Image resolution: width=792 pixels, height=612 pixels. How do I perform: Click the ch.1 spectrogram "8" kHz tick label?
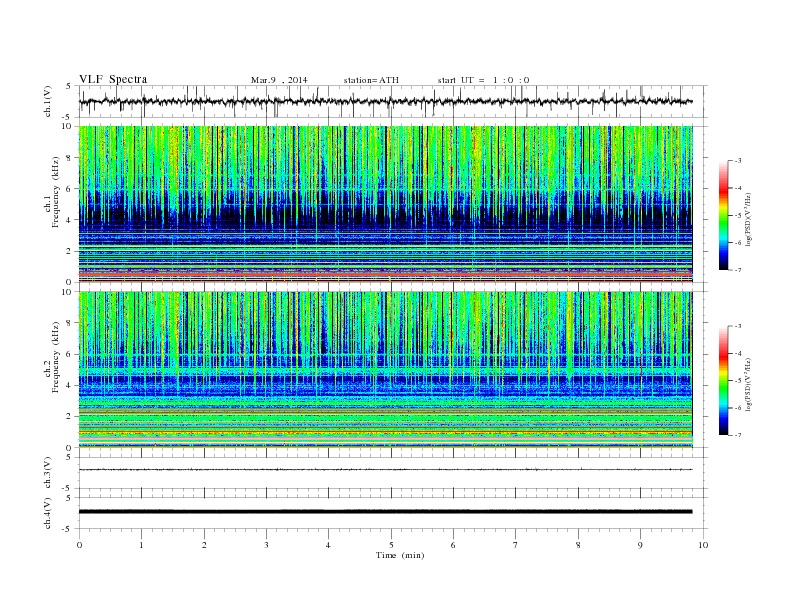pos(70,158)
